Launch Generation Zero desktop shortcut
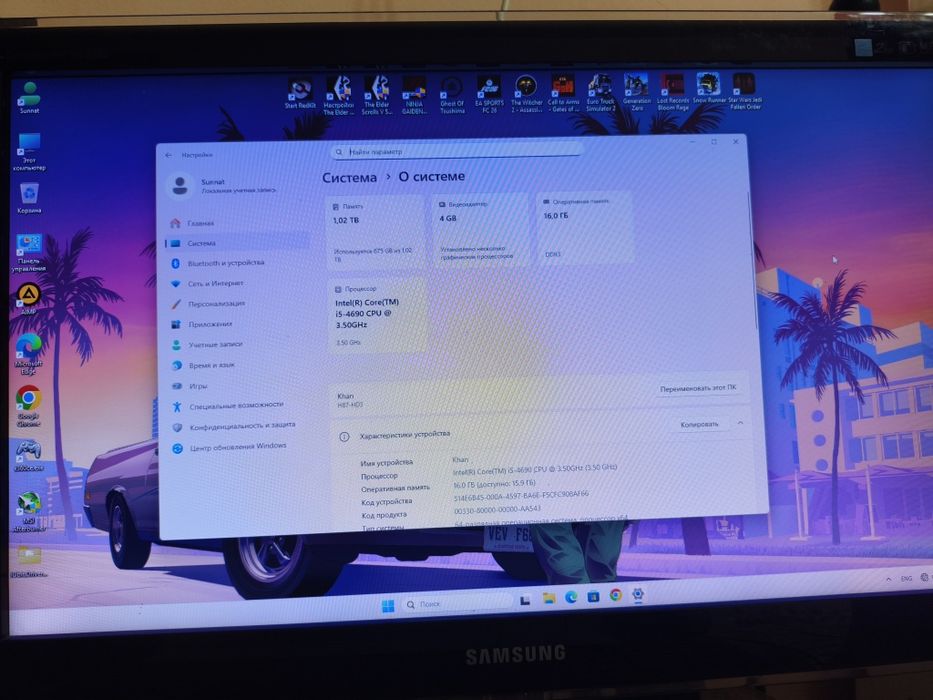This screenshot has width=933, height=700. [636, 92]
